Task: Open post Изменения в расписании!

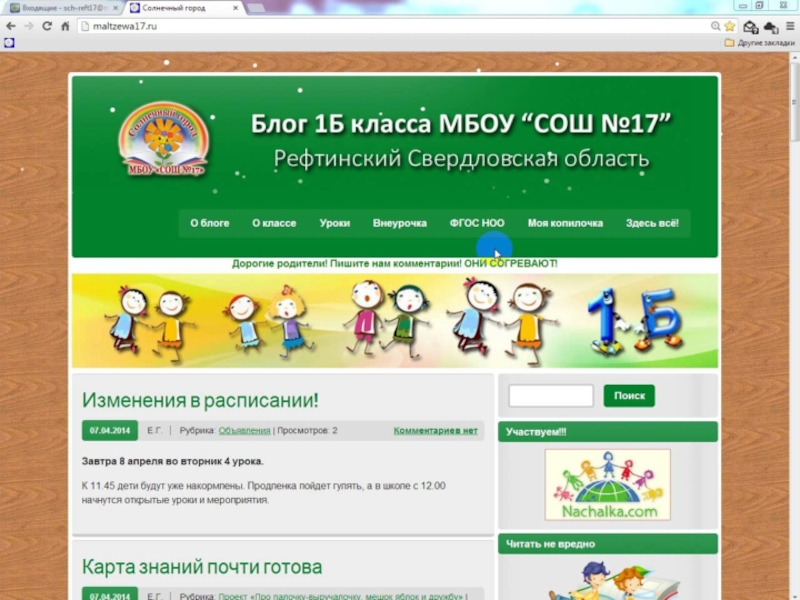Action: click(x=200, y=400)
